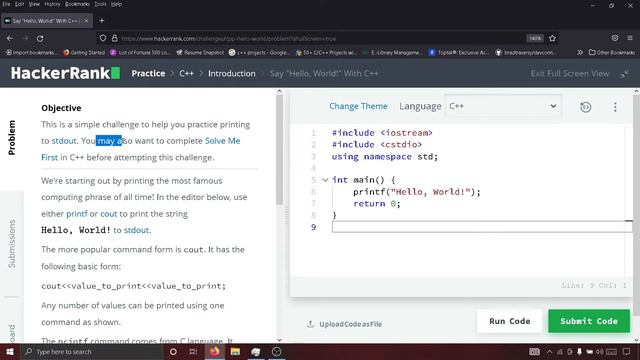Open the Pocket save icon in the toolbar

tap(615, 38)
